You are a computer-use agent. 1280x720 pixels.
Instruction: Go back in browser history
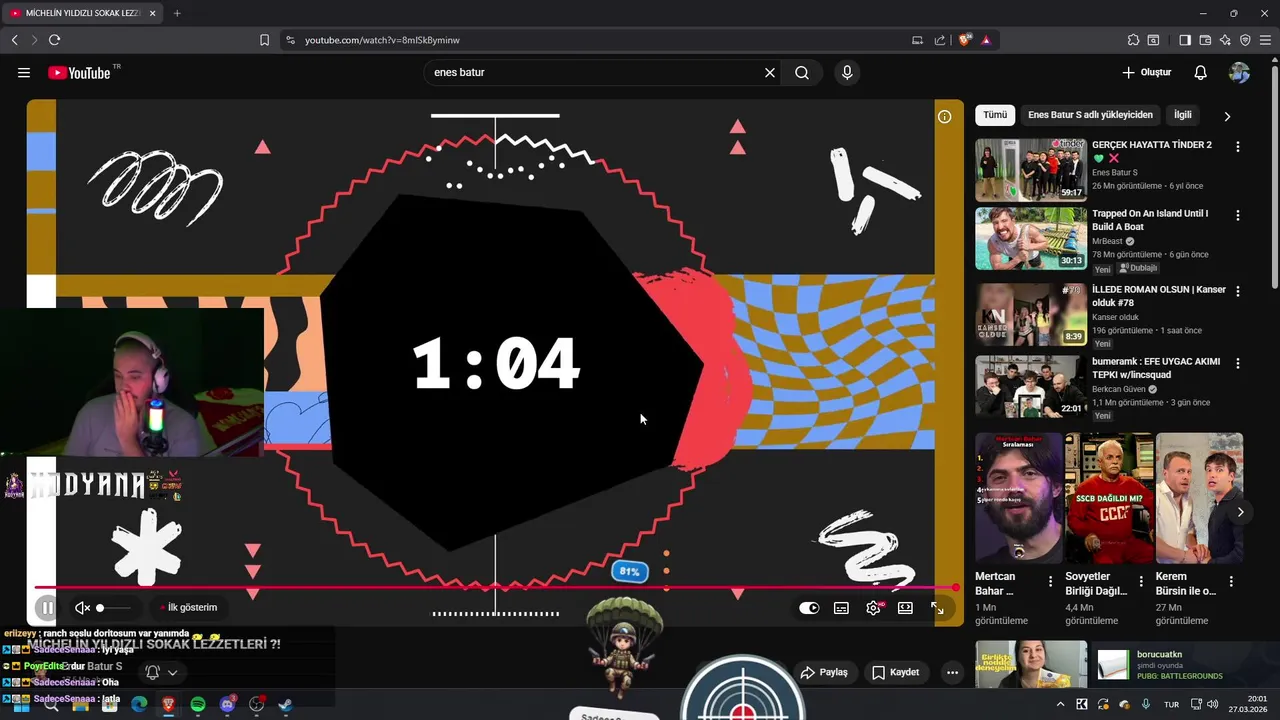coord(14,40)
